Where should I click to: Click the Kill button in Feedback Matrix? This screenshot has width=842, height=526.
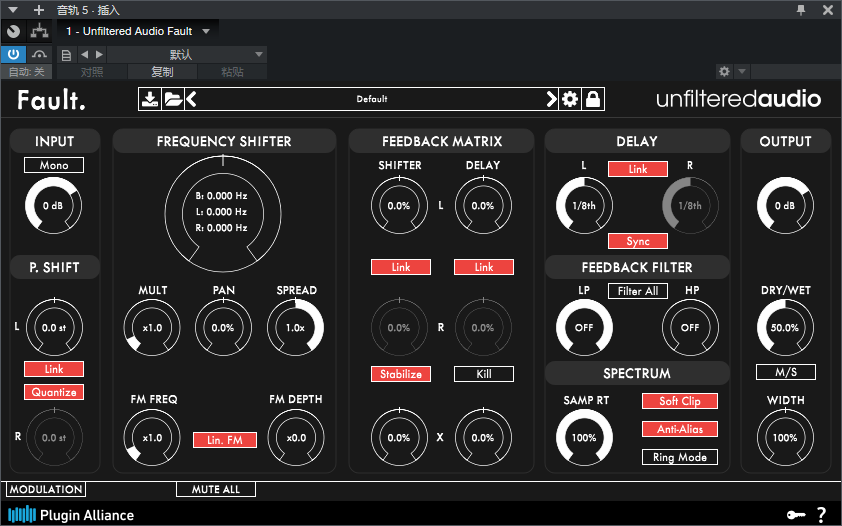pos(484,374)
